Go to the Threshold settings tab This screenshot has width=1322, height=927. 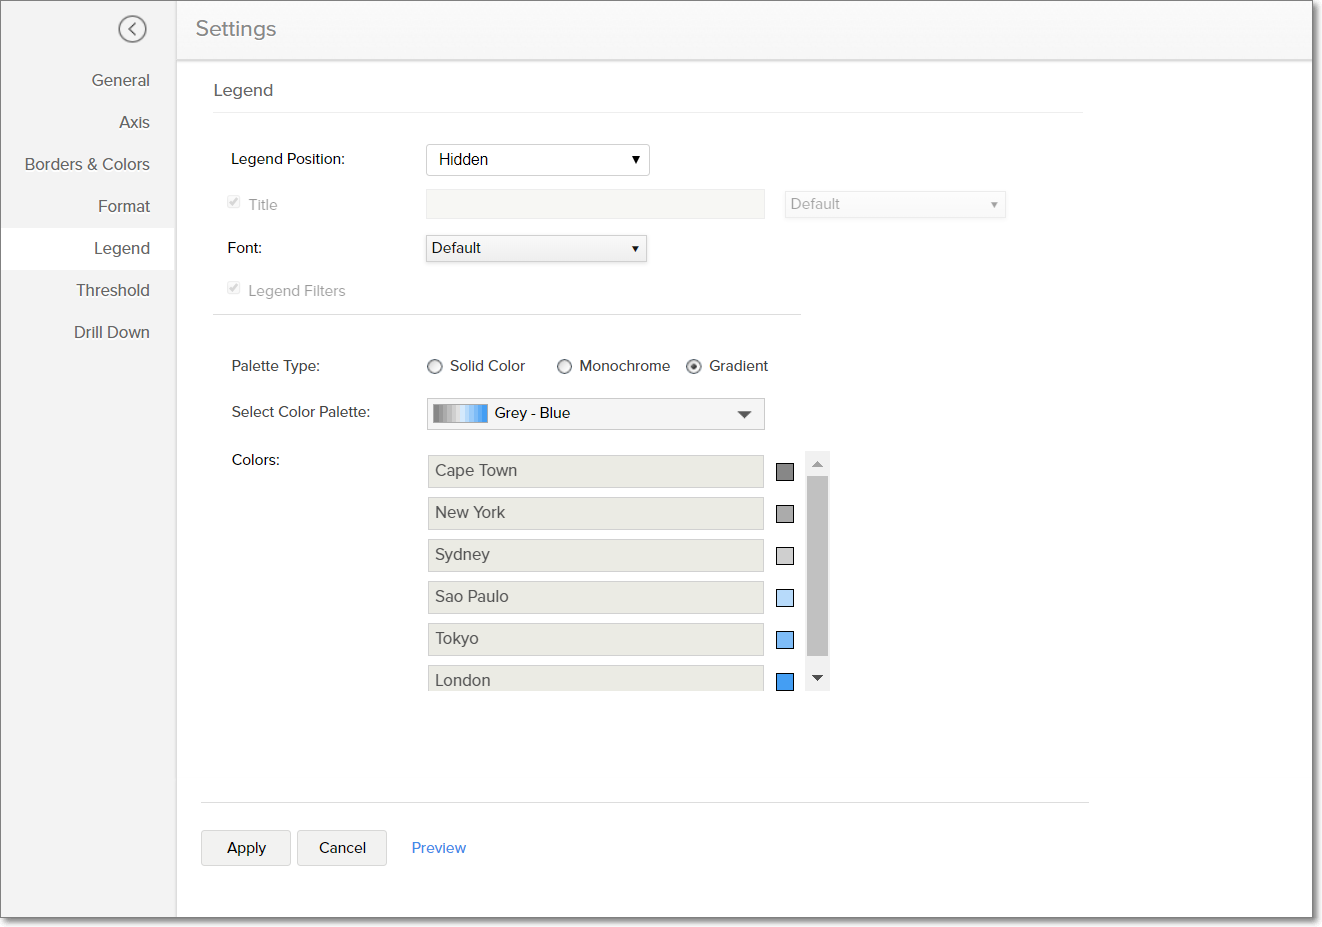tap(112, 290)
